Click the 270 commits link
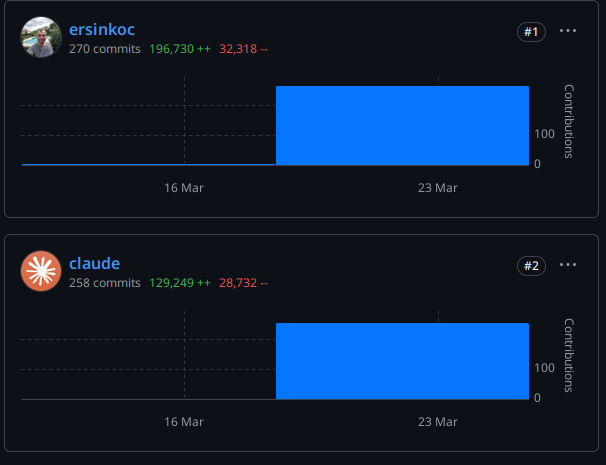This screenshot has width=606, height=465. (x=105, y=49)
